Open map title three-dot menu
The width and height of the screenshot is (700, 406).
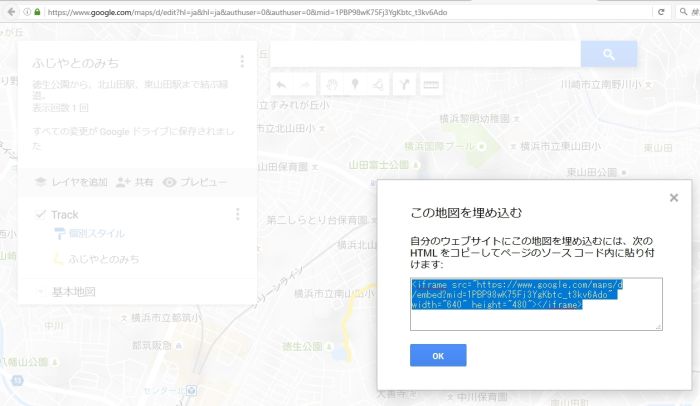tap(242, 62)
